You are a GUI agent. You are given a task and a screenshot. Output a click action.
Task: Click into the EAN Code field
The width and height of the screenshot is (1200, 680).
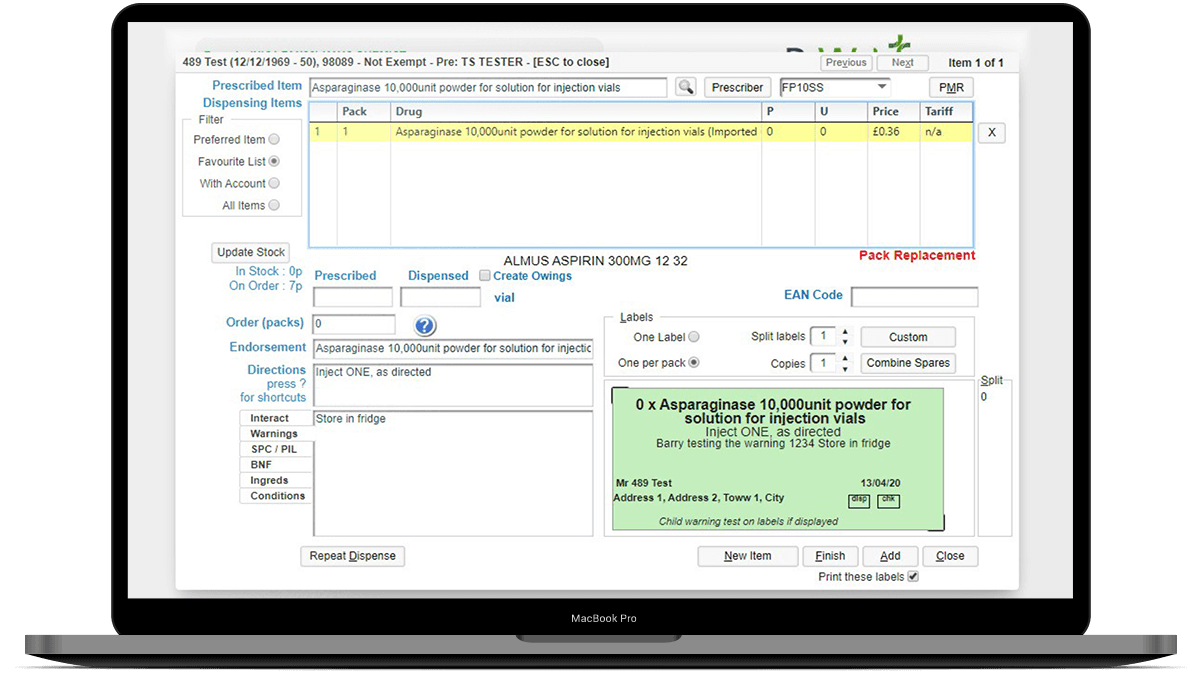[914, 297]
